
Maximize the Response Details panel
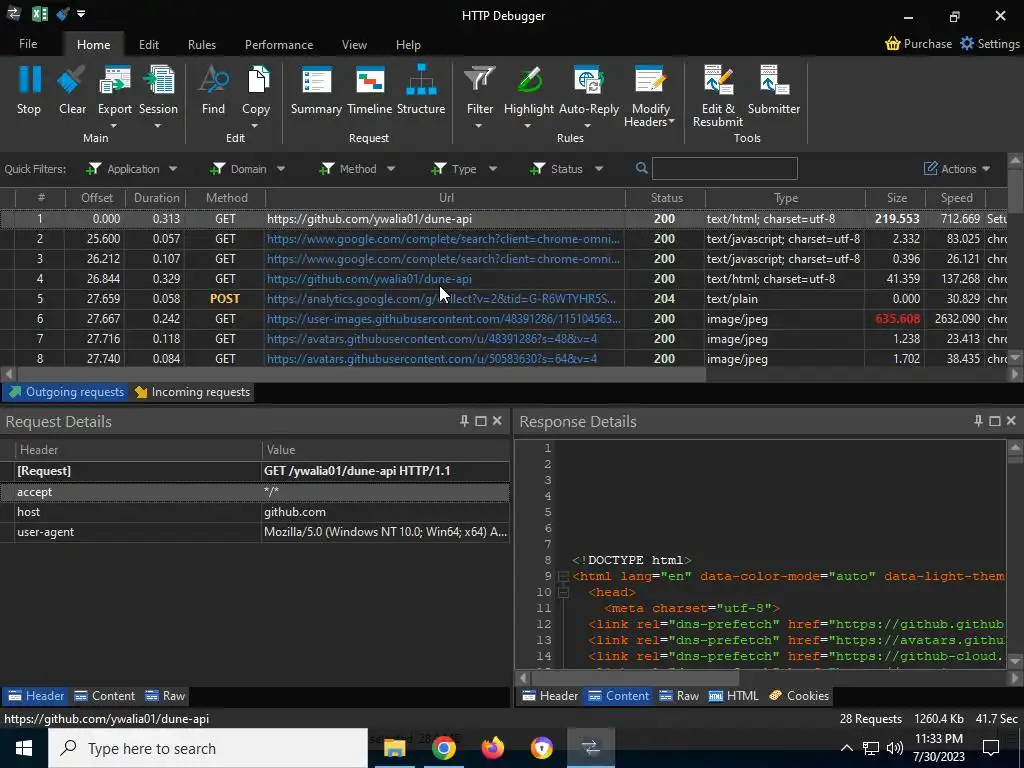click(x=995, y=421)
